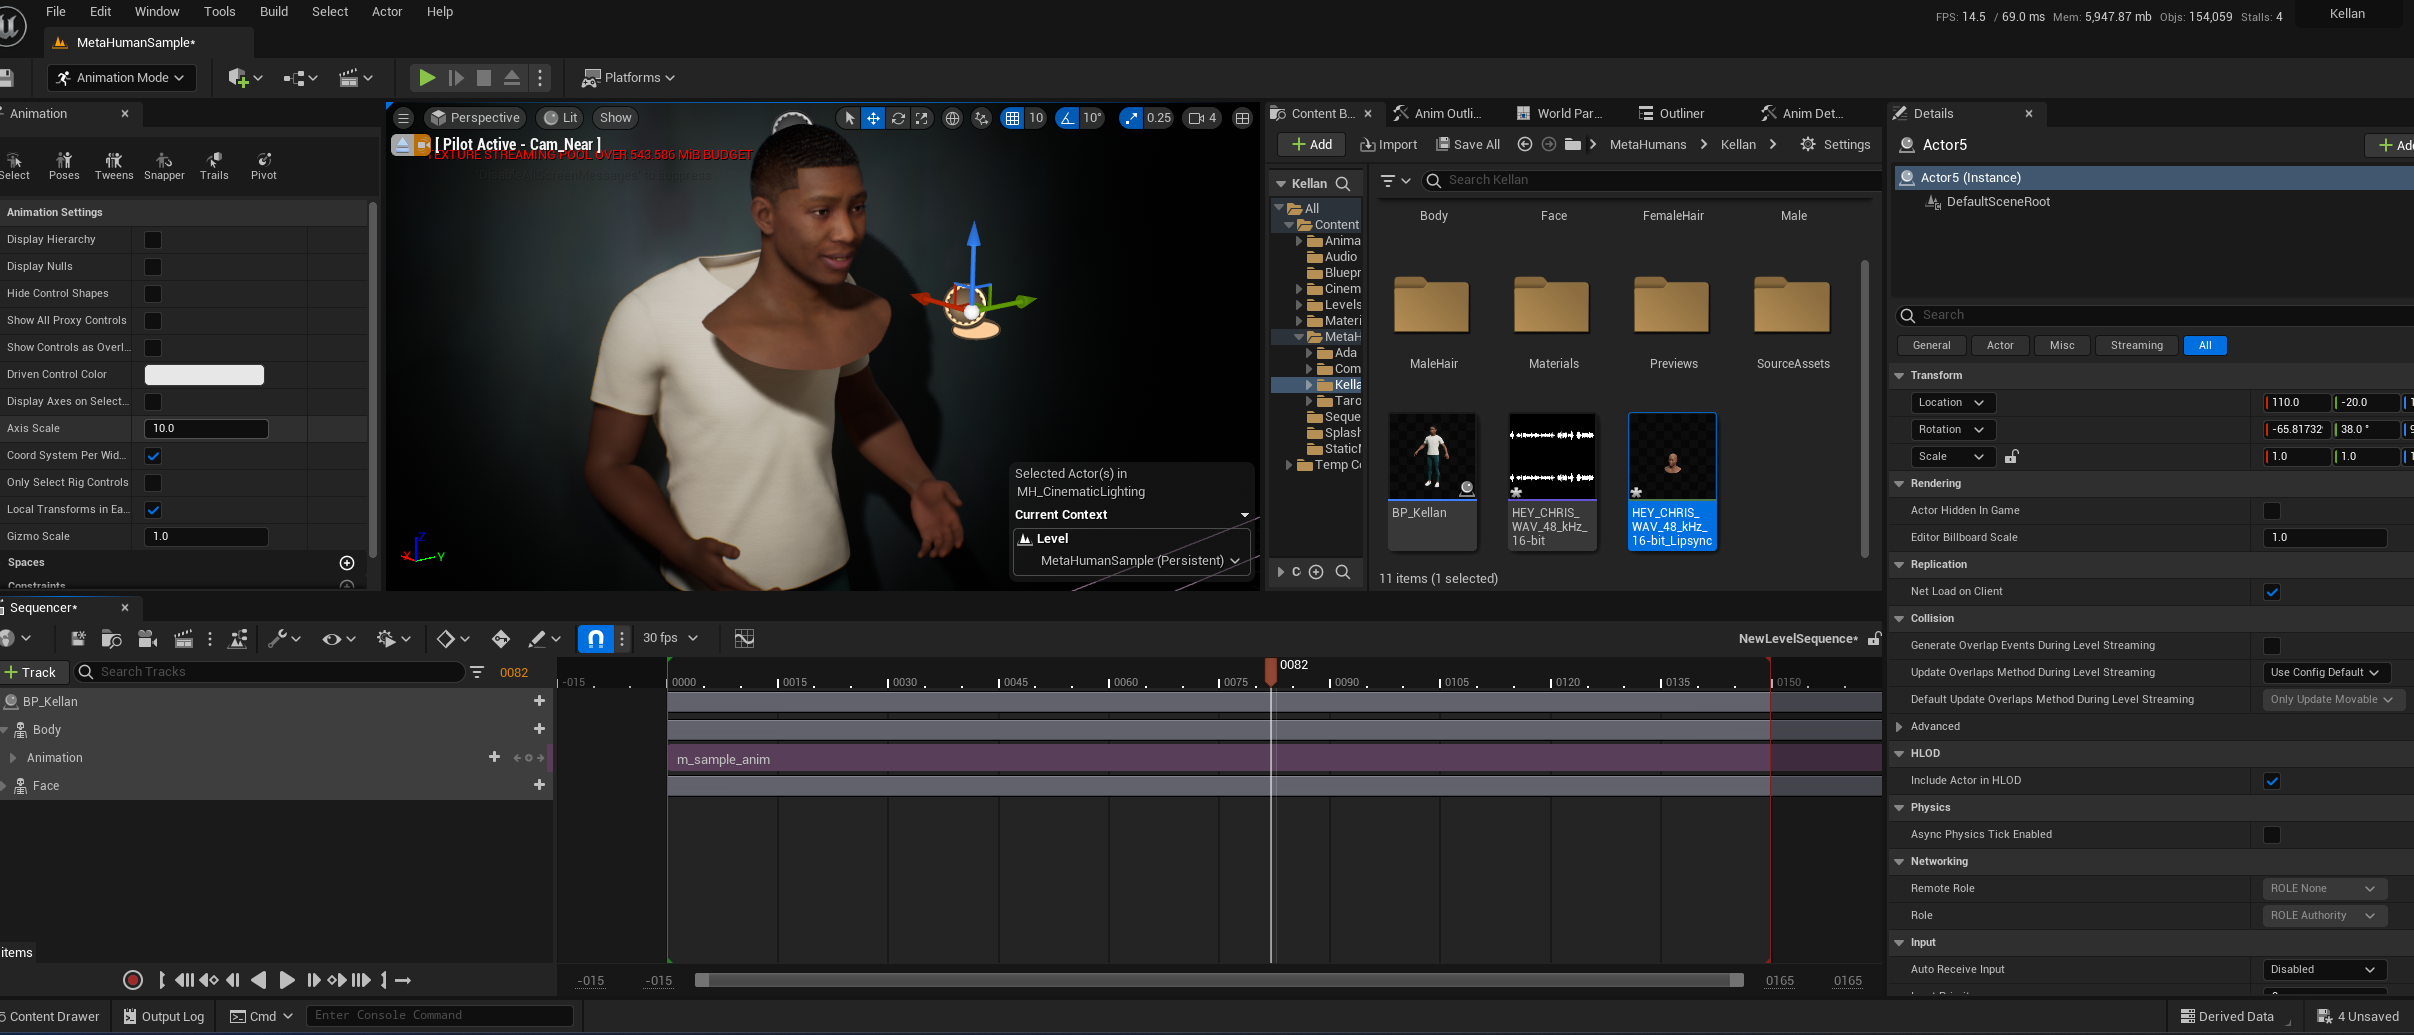Open the Tools menu
The image size is (2414, 1035).
[x=220, y=12]
